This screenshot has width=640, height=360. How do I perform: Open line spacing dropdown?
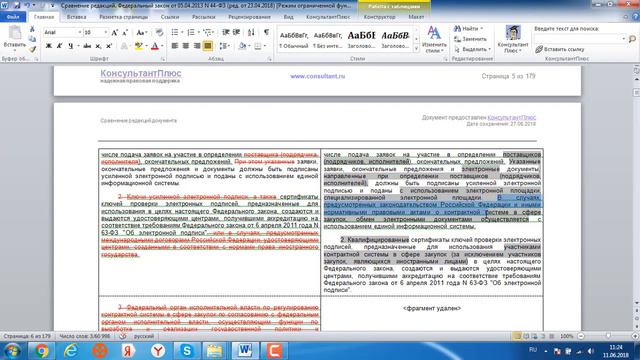tap(224, 46)
